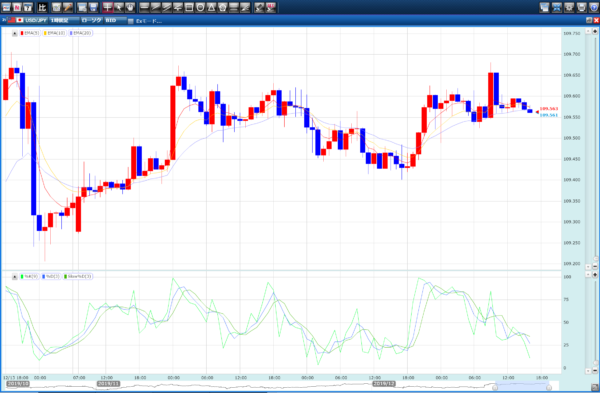Viewport: 600px width, 393px height.
Task: Toggle the %K(9) stochastic legend
Action: [29, 276]
